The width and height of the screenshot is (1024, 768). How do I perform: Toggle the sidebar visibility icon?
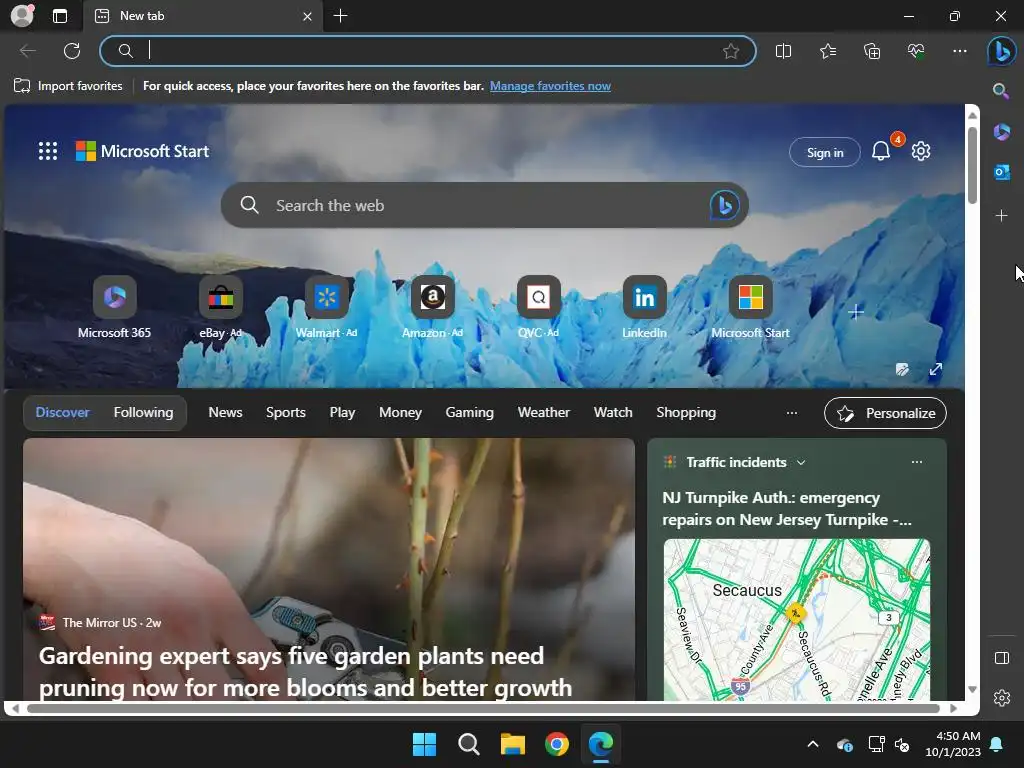(1001, 658)
